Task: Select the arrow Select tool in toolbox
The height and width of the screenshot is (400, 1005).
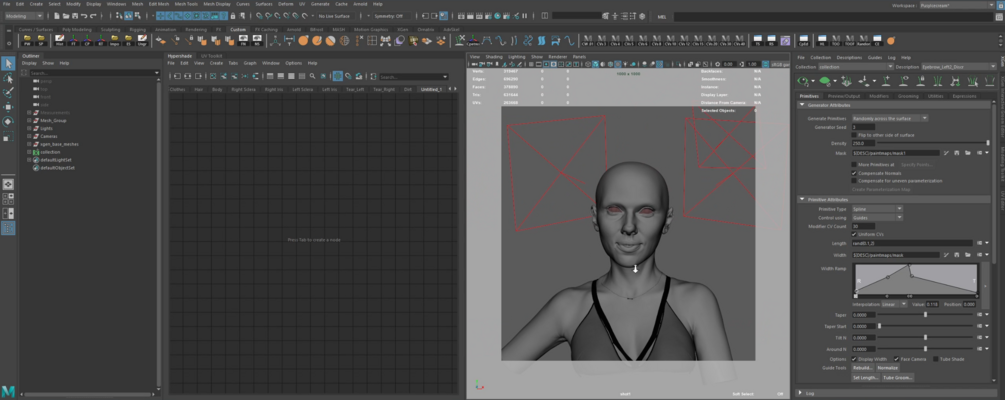Action: click(8, 63)
